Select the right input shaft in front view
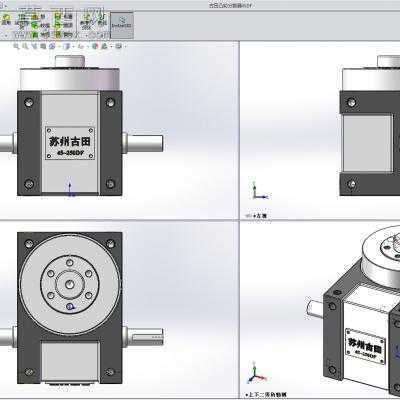400x400 pixels. click(143, 143)
